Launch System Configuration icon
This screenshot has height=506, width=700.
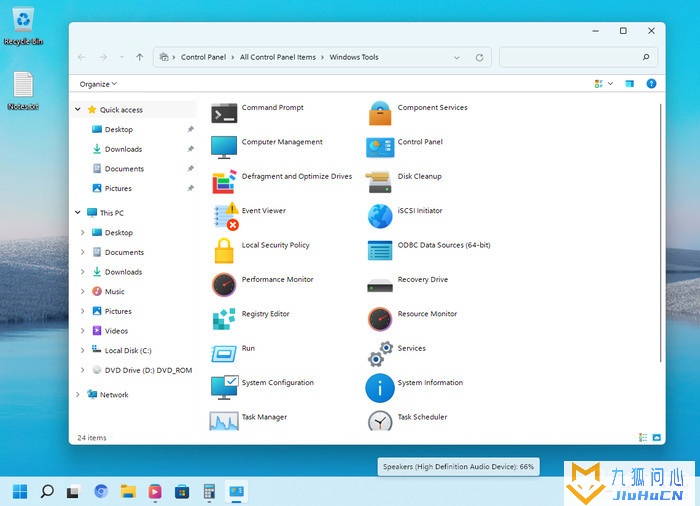pyautogui.click(x=225, y=387)
